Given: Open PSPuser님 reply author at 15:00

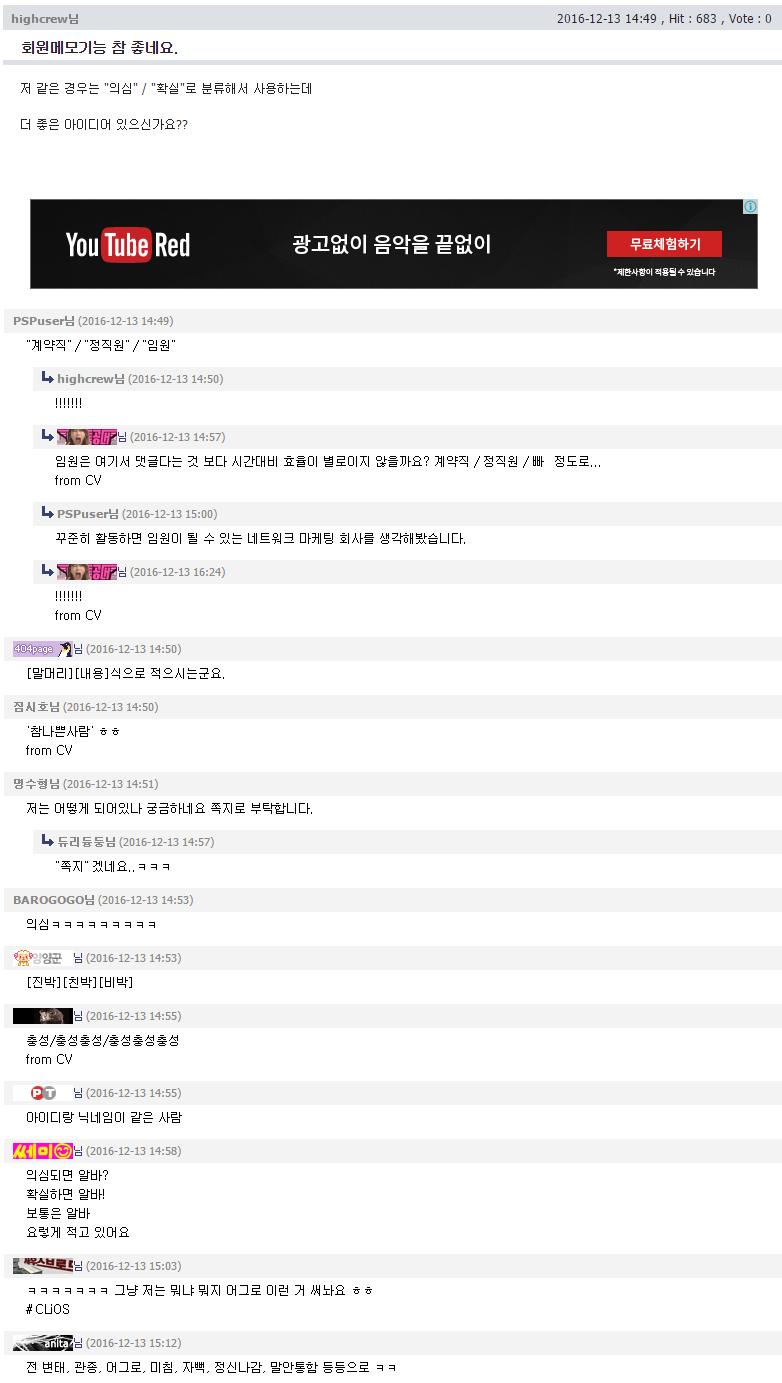Looking at the screenshot, I should (88, 514).
